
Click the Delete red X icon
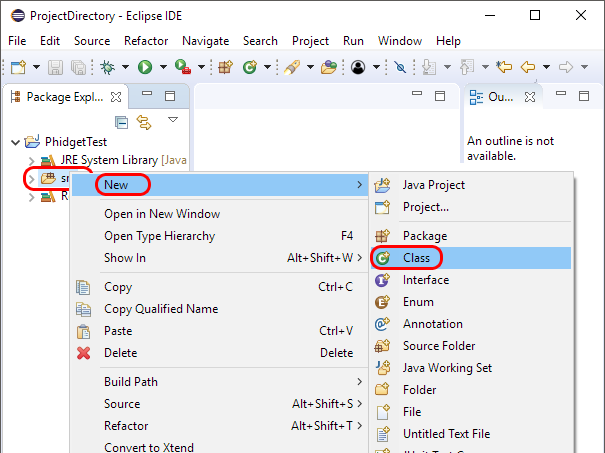[84, 352]
